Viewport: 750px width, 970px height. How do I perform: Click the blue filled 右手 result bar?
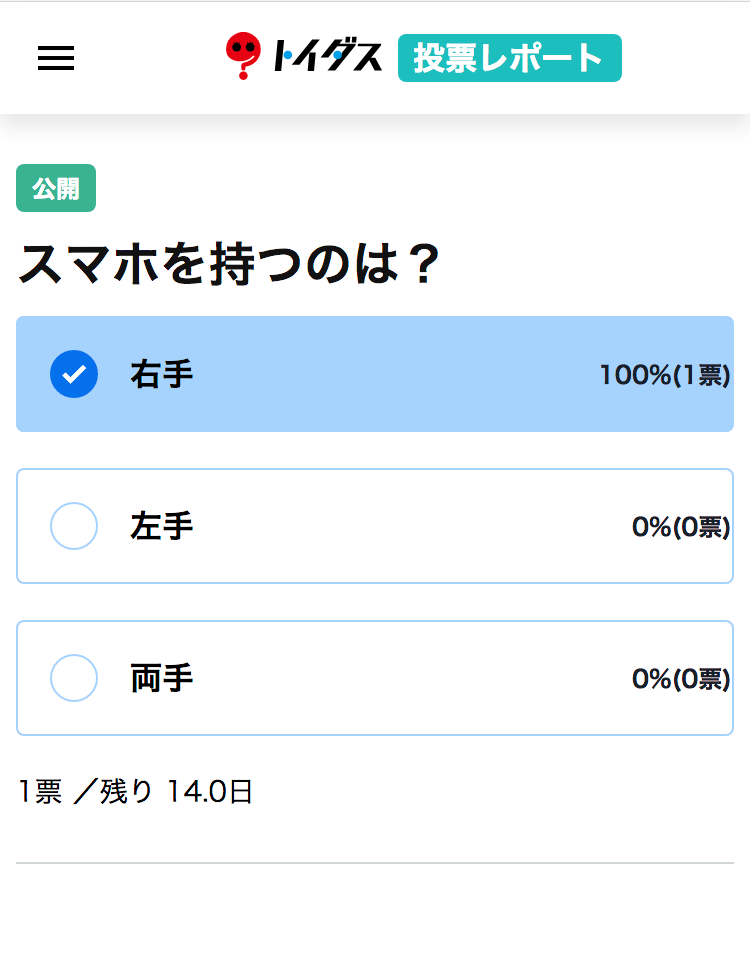[x=375, y=374]
